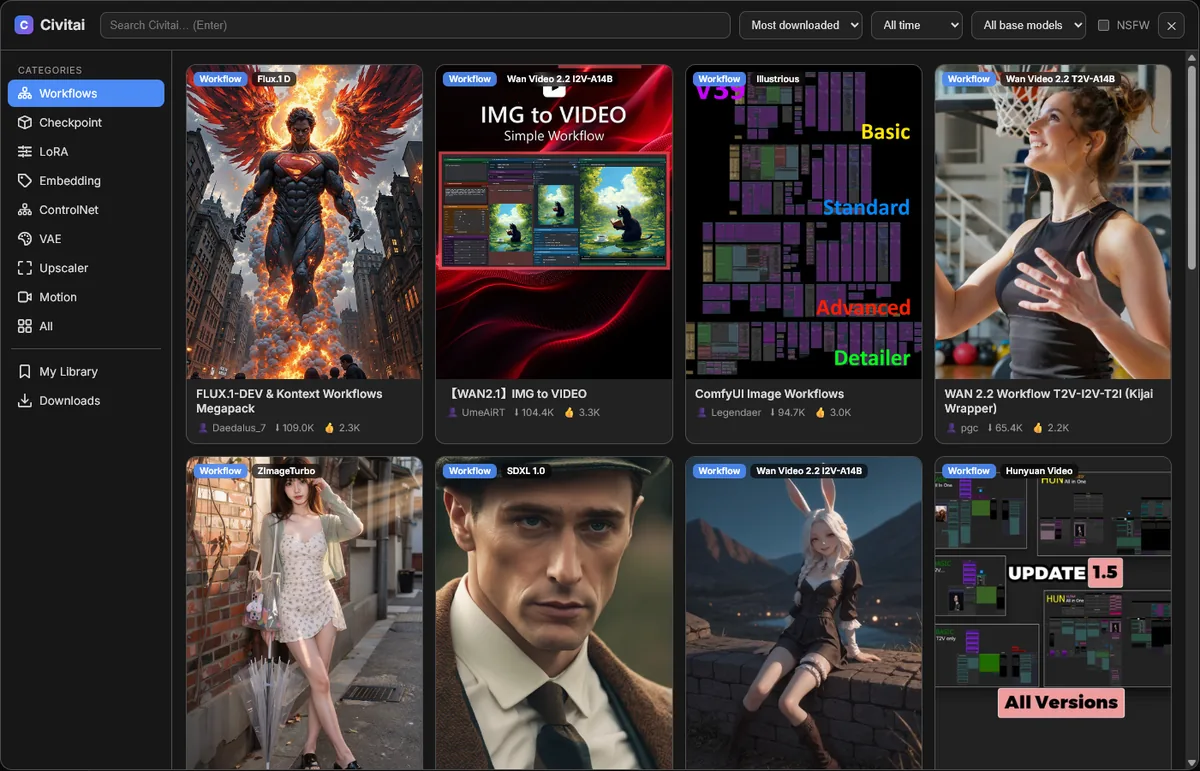
Task: Click thumbs-up icon showing 2.2K
Action: click(1039, 428)
